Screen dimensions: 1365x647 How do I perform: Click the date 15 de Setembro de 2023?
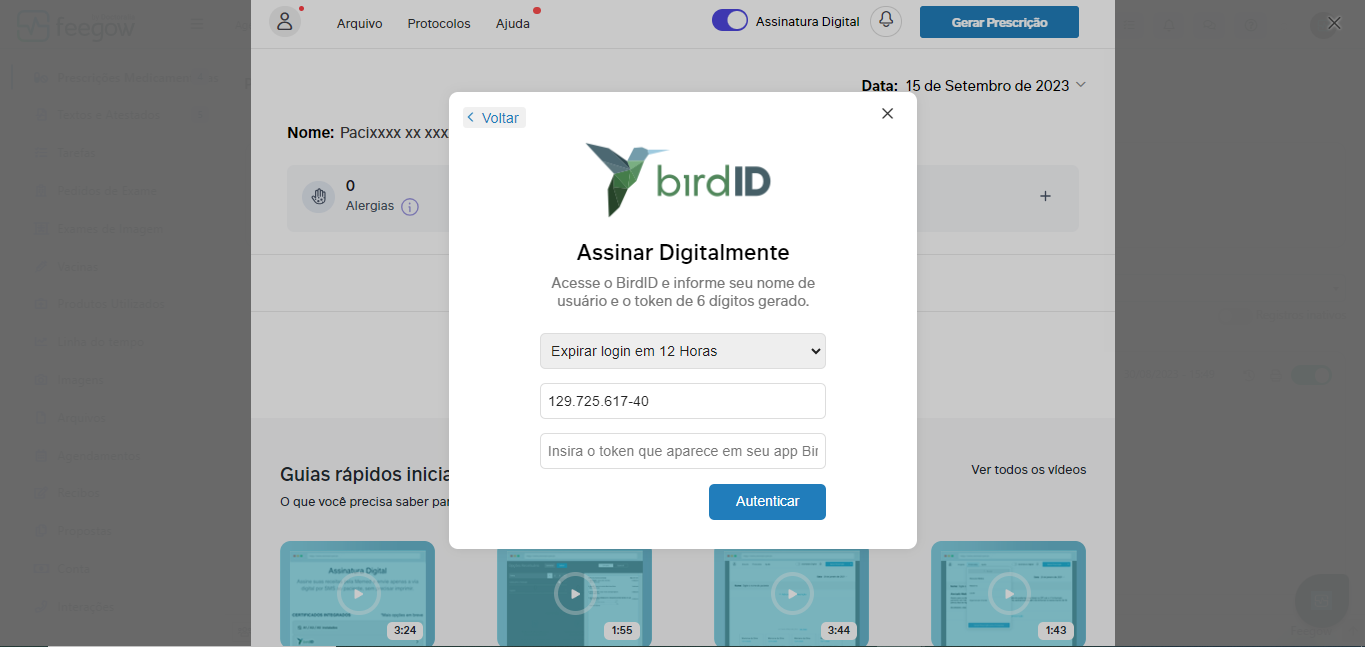987,86
